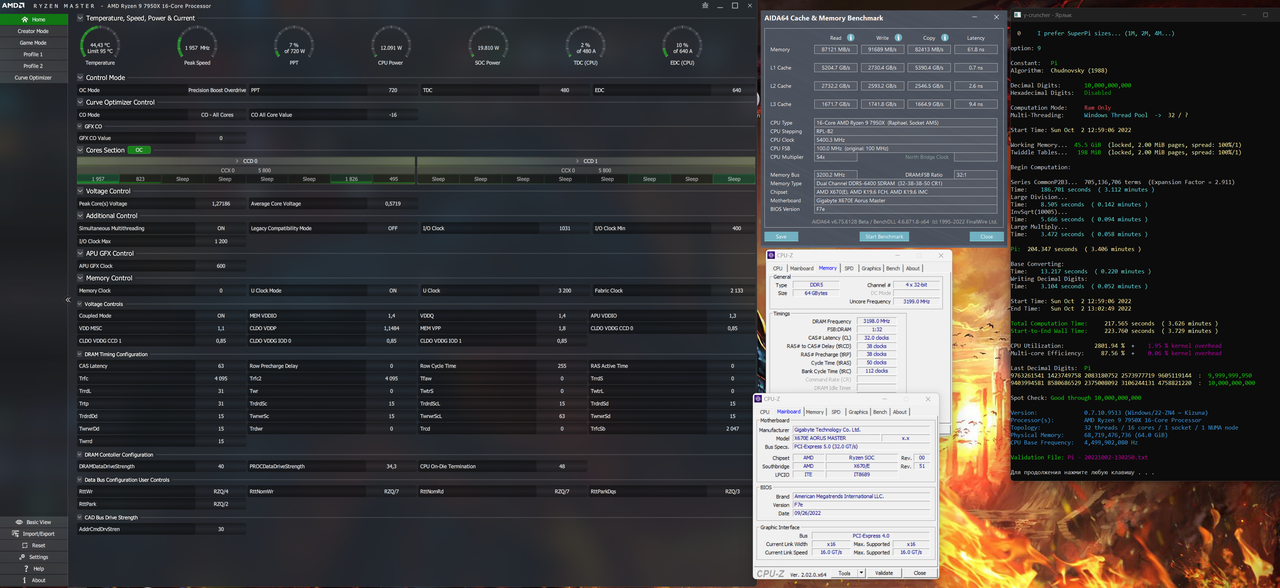Collapse the DRAM Timing Configuration section
The height and width of the screenshot is (588, 1280).
click(81, 354)
